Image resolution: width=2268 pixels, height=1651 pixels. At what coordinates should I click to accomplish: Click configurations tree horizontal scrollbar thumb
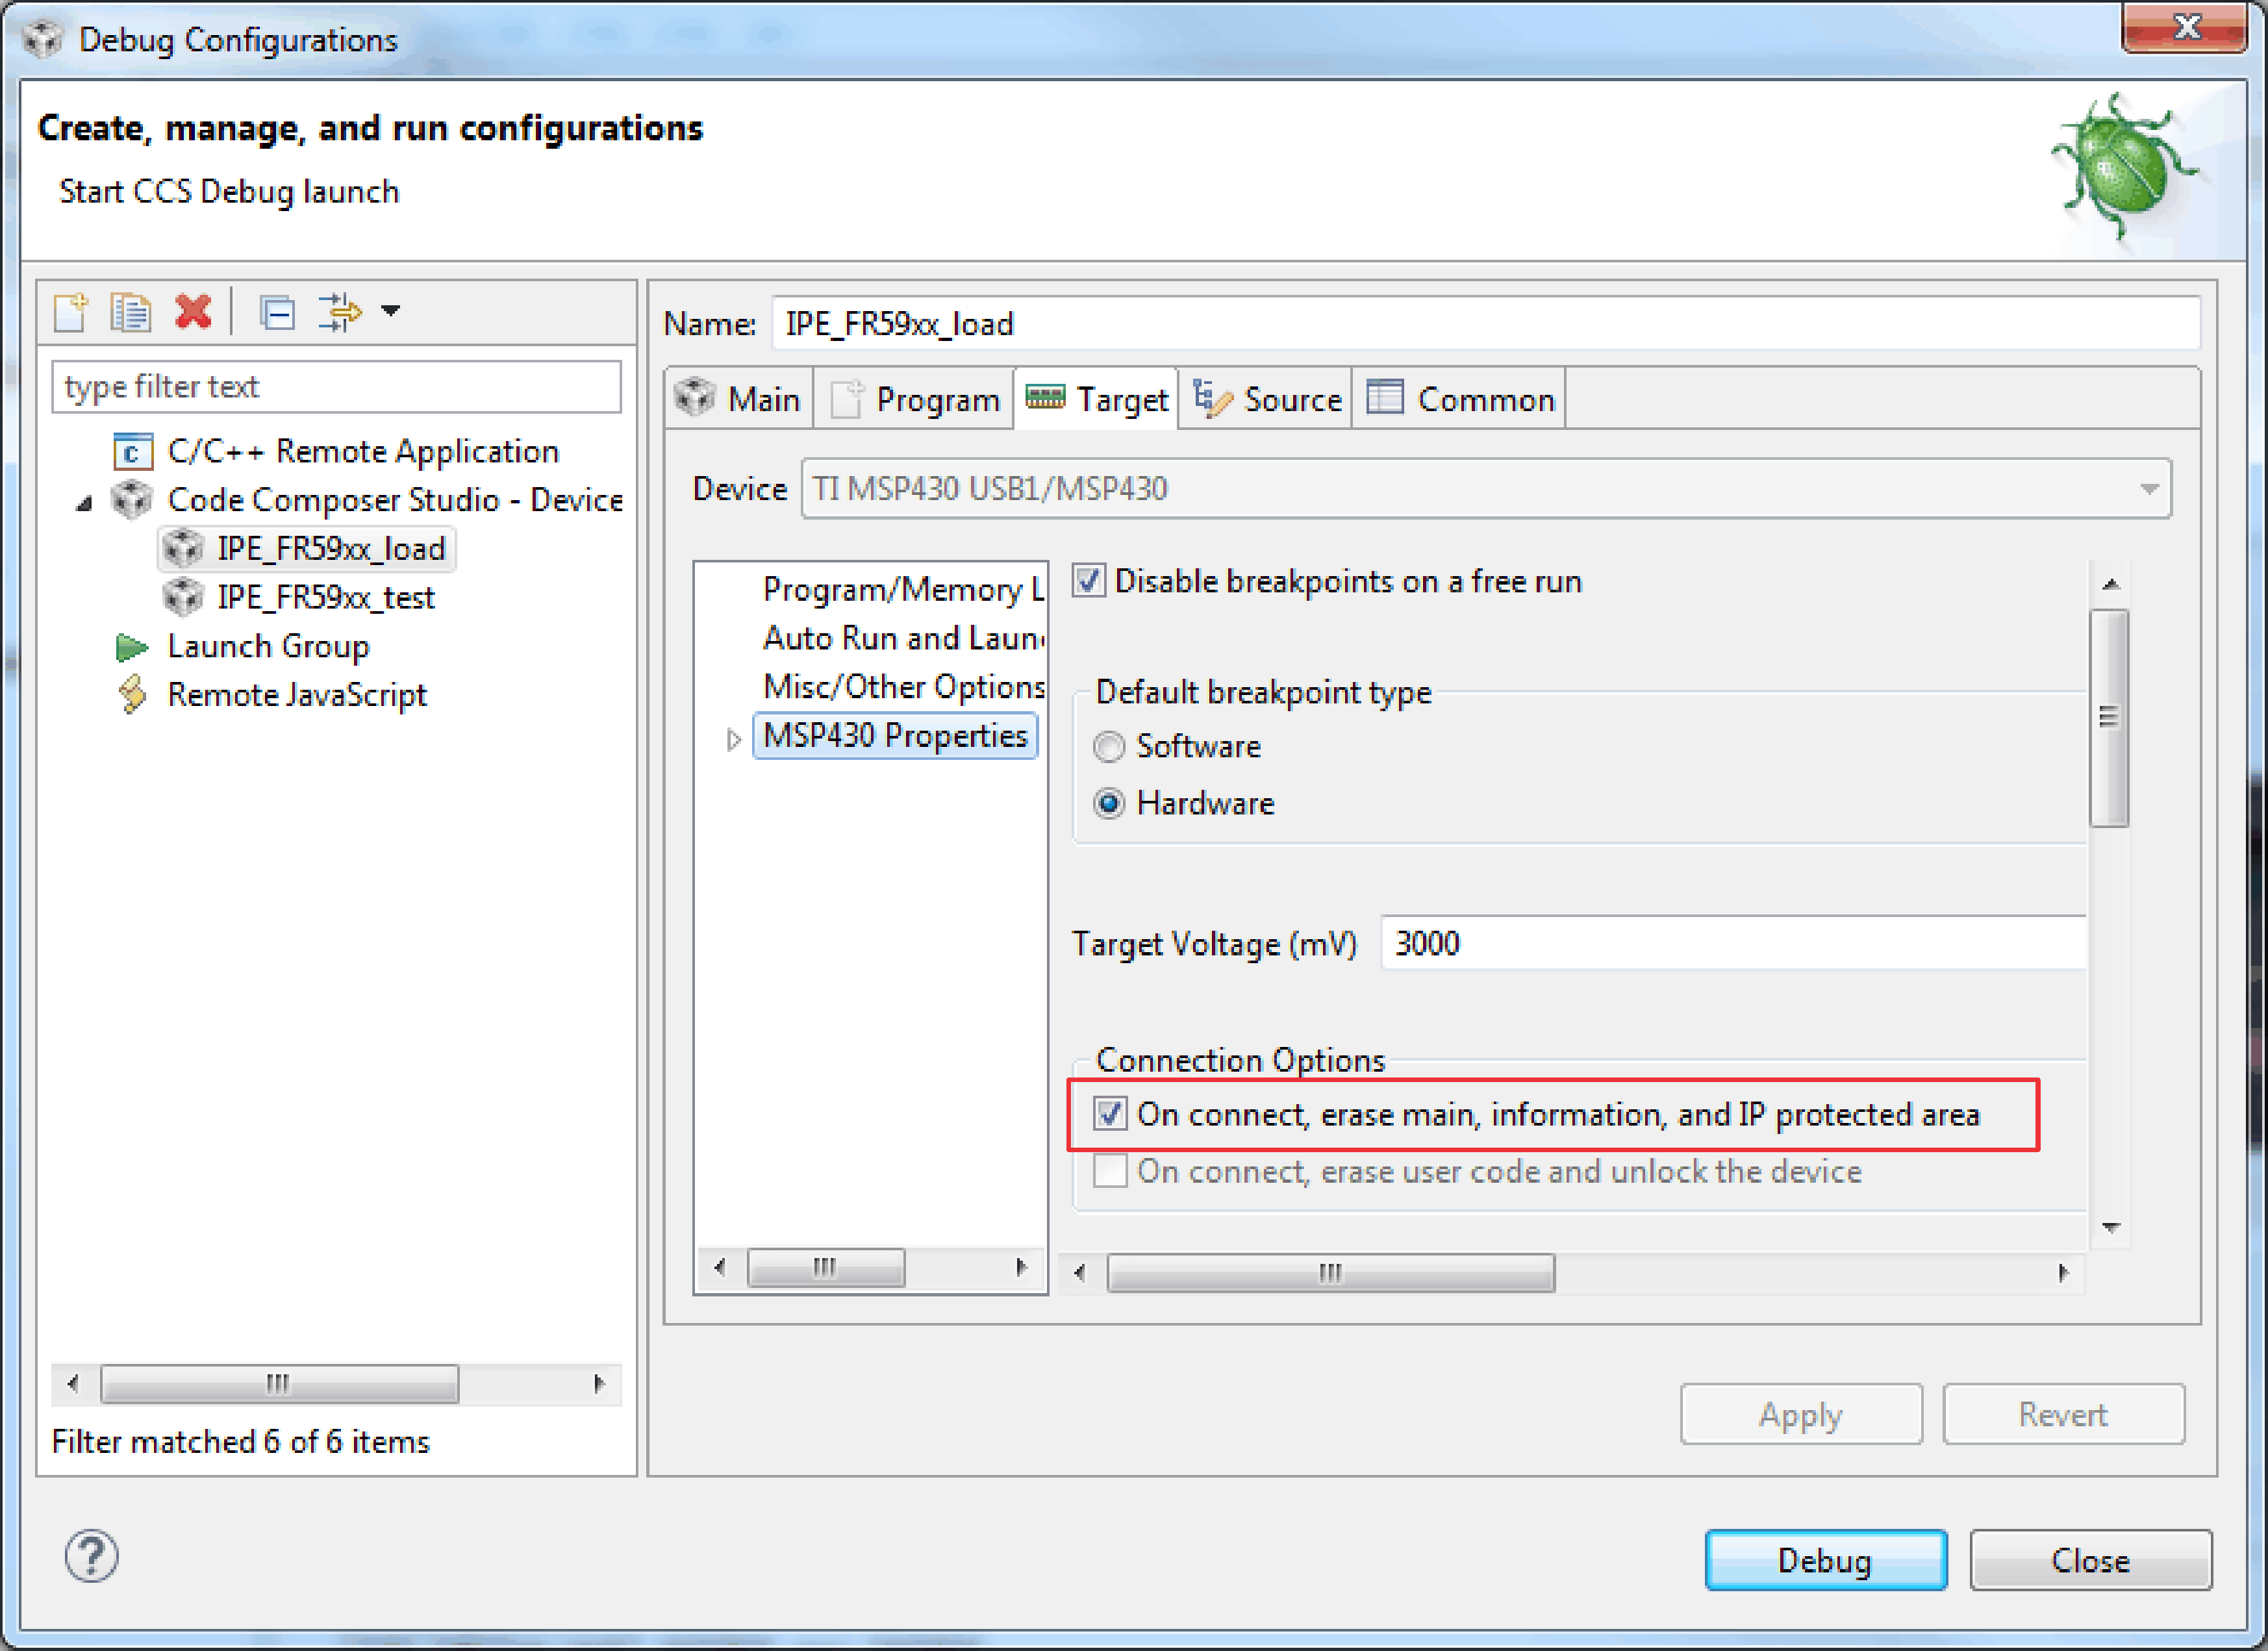tap(280, 1385)
